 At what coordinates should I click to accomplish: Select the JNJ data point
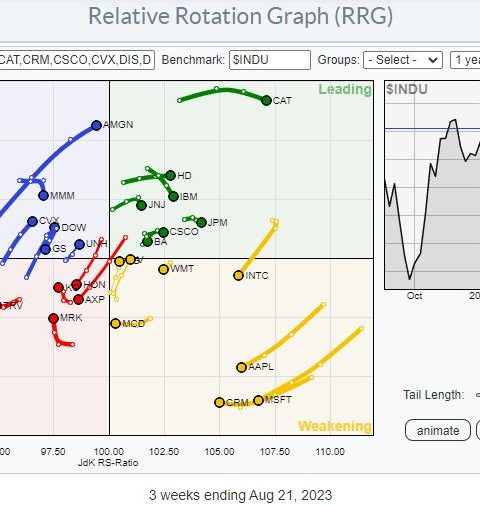[x=141, y=205]
